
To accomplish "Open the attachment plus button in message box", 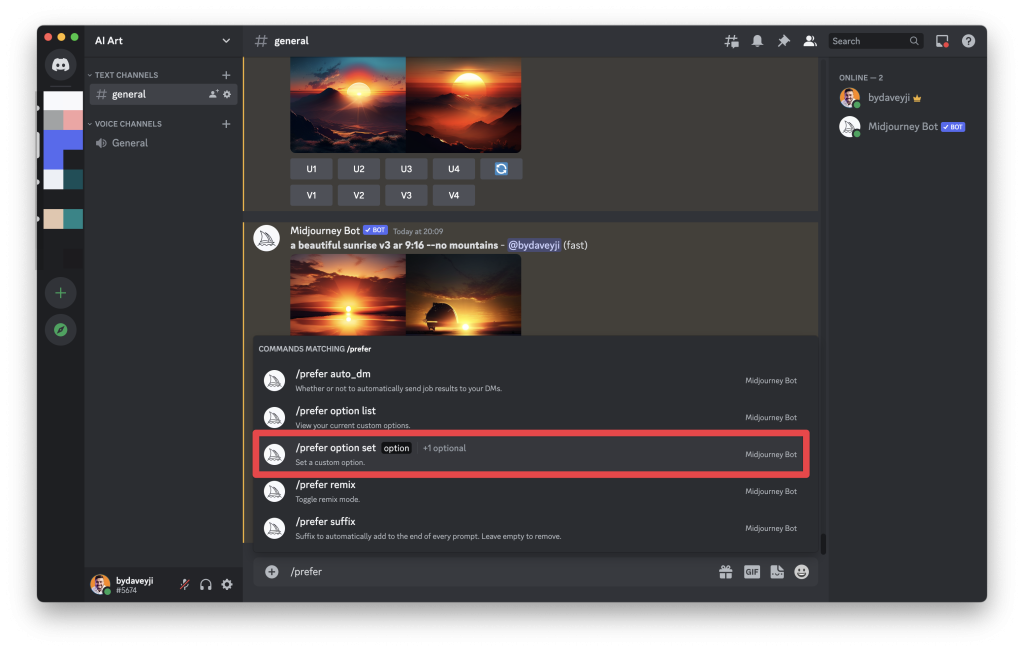I will pyautogui.click(x=272, y=572).
